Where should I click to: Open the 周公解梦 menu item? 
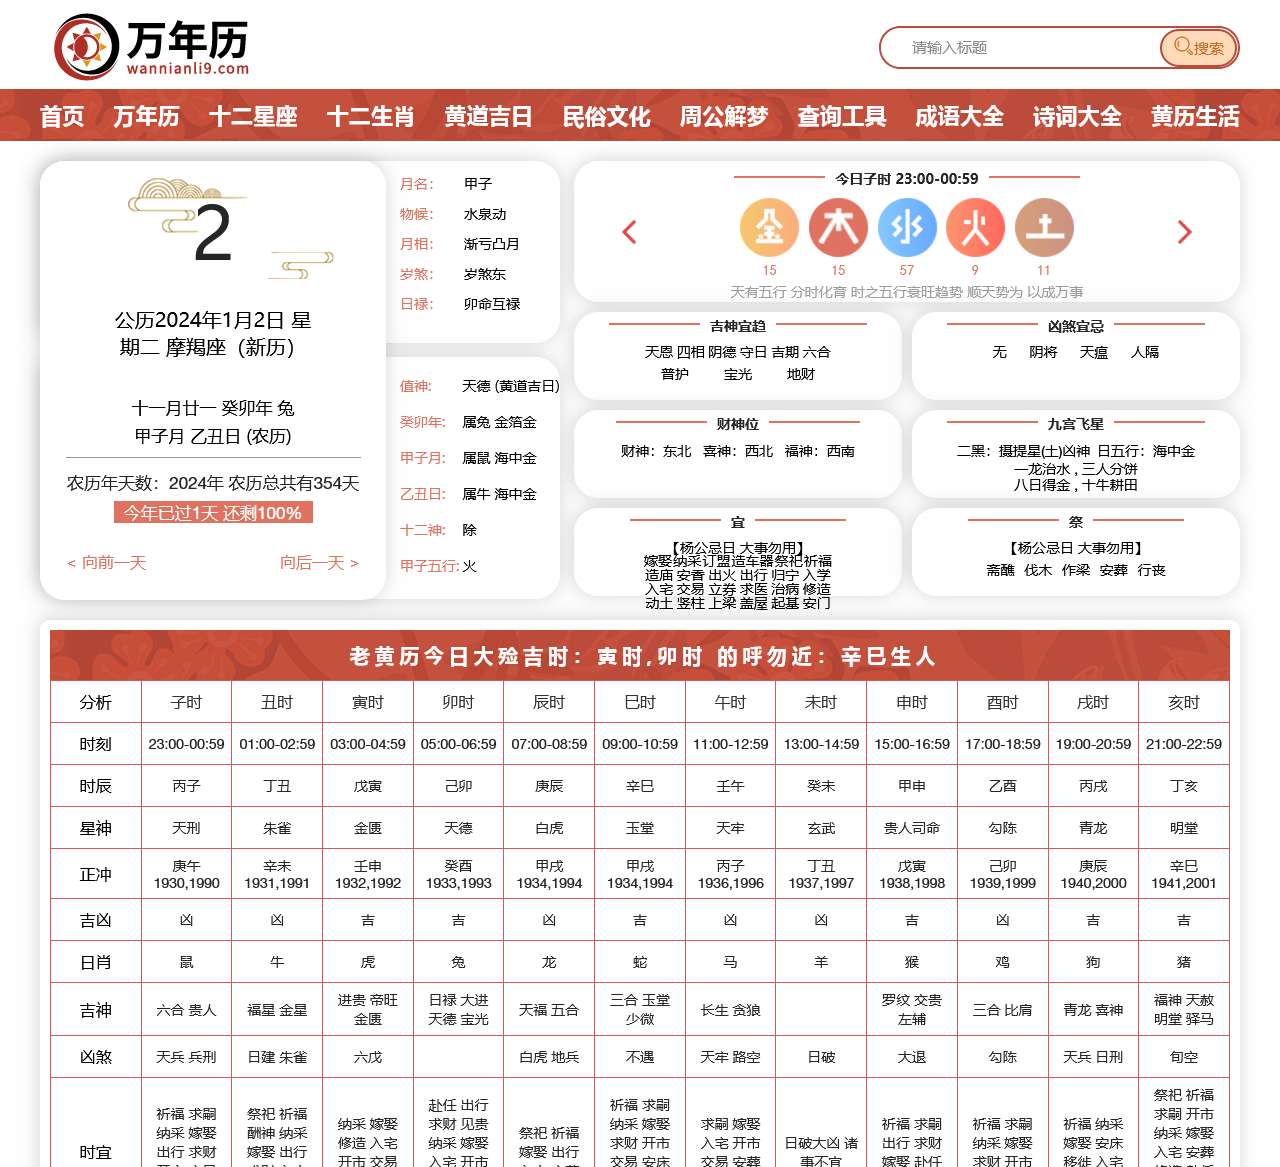coord(723,116)
